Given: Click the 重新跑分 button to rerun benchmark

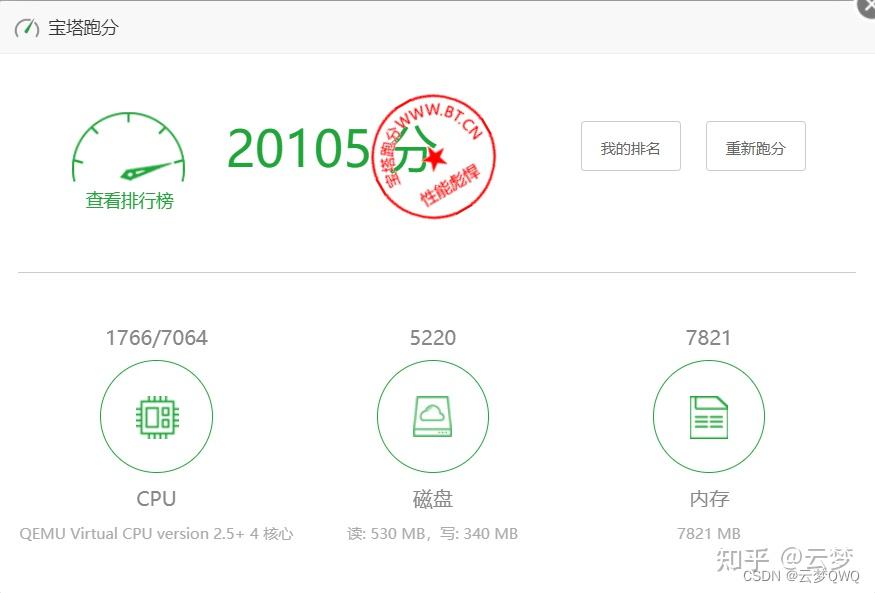Looking at the screenshot, I should coord(756,146).
